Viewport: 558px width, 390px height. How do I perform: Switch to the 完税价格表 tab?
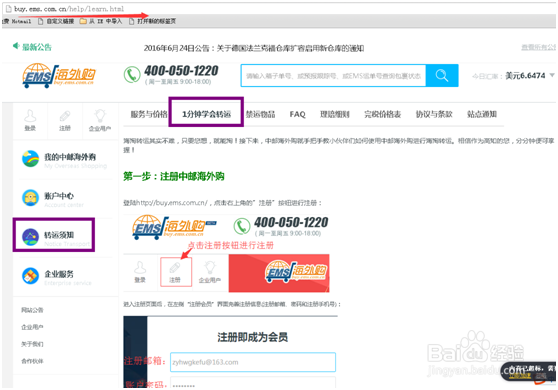coord(383,114)
